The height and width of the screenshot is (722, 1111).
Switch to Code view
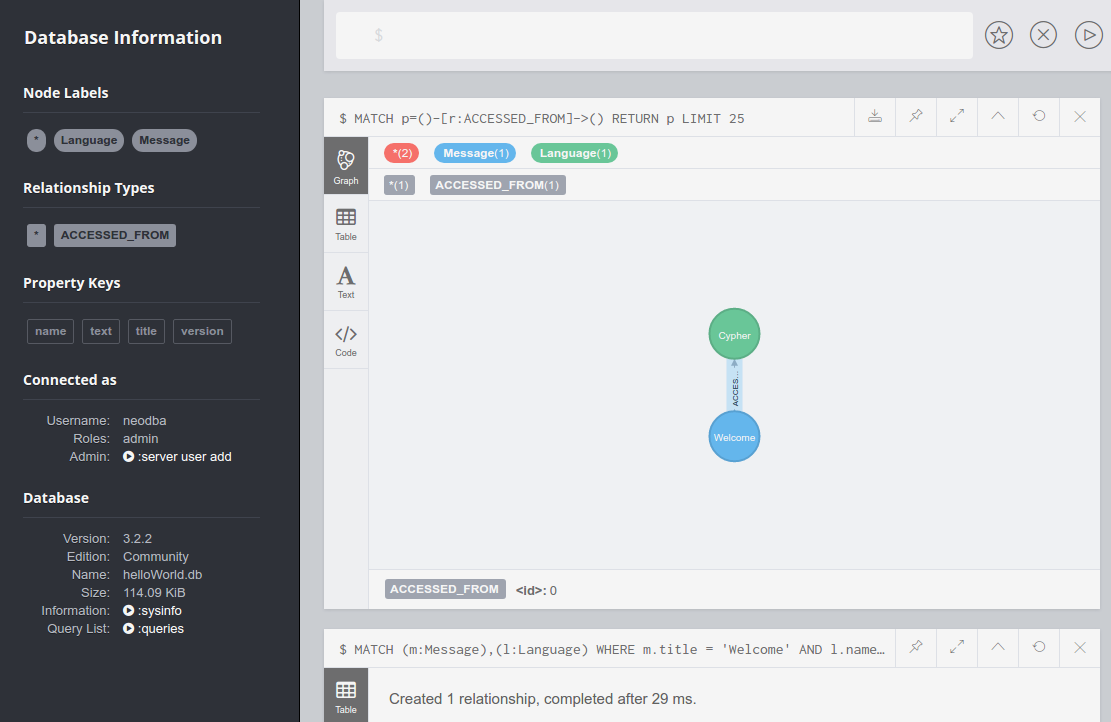pyautogui.click(x=346, y=340)
